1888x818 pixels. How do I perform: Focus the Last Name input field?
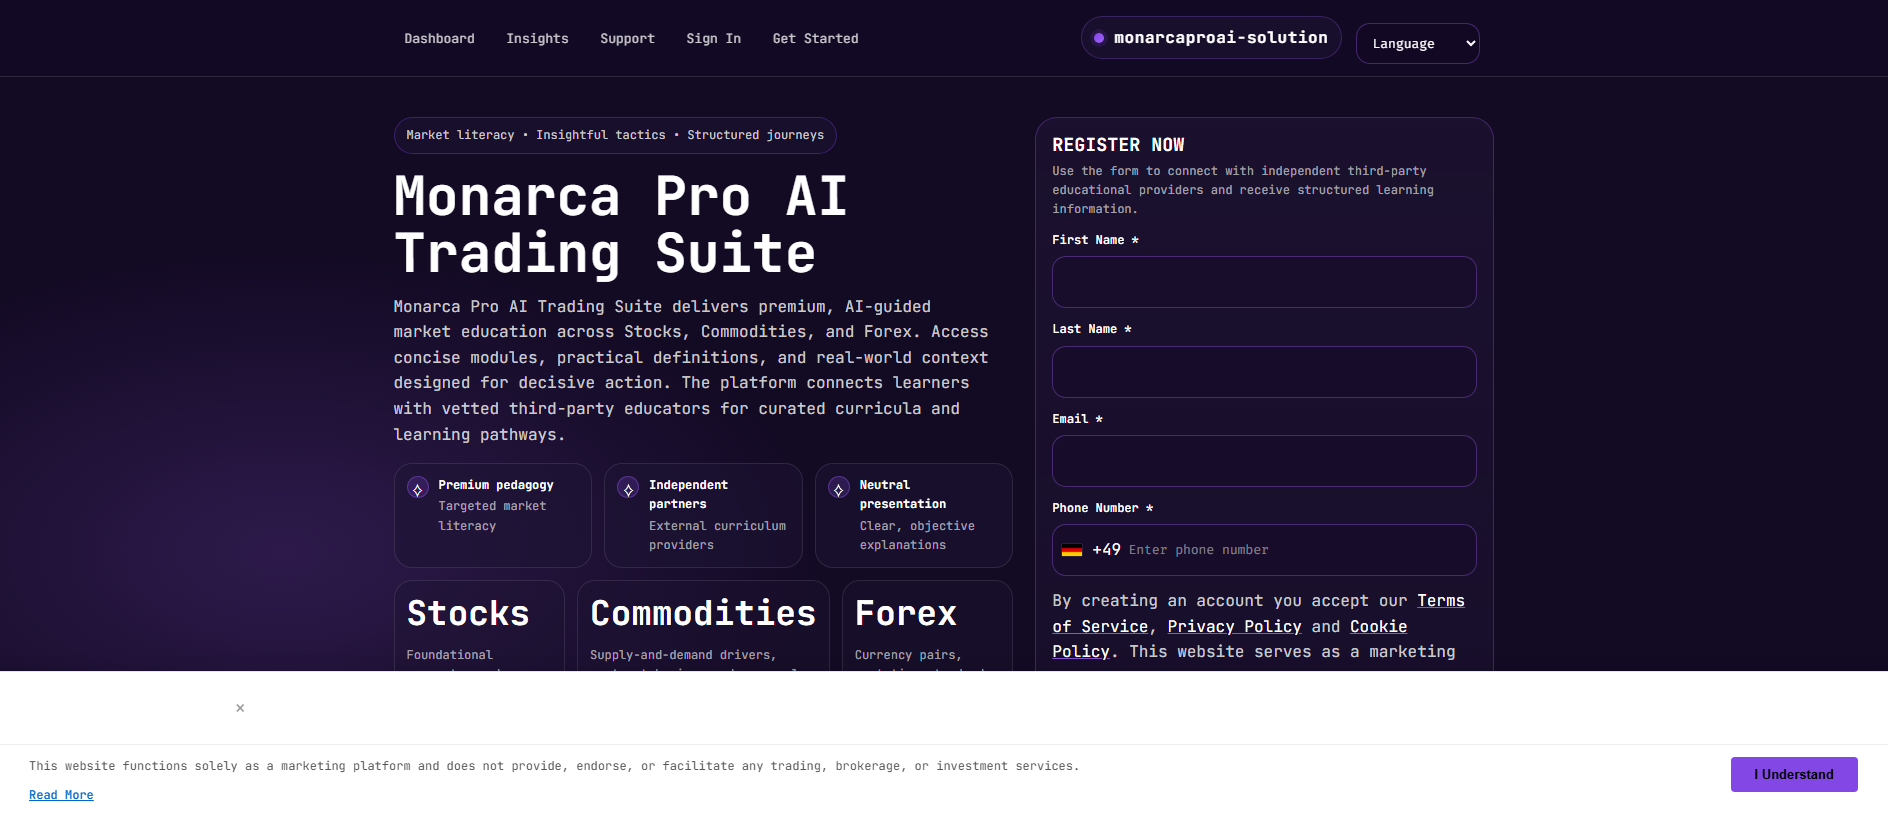(1264, 372)
